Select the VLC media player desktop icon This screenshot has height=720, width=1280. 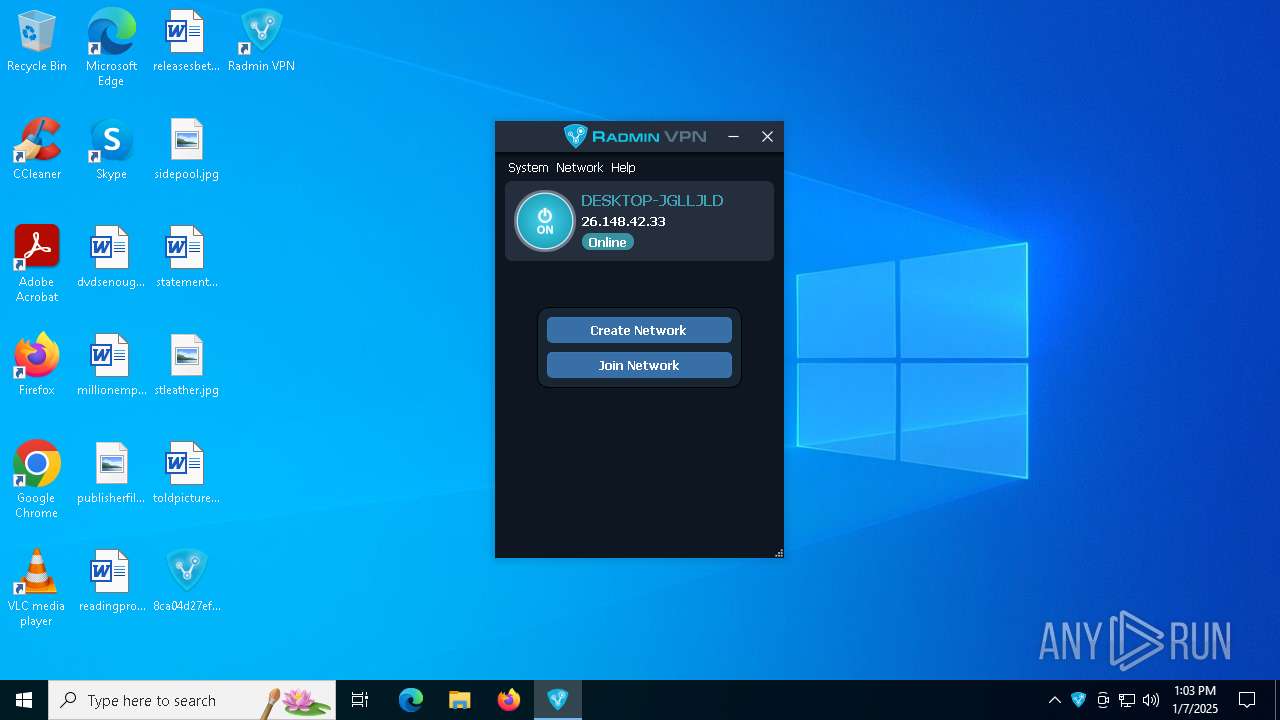point(37,588)
